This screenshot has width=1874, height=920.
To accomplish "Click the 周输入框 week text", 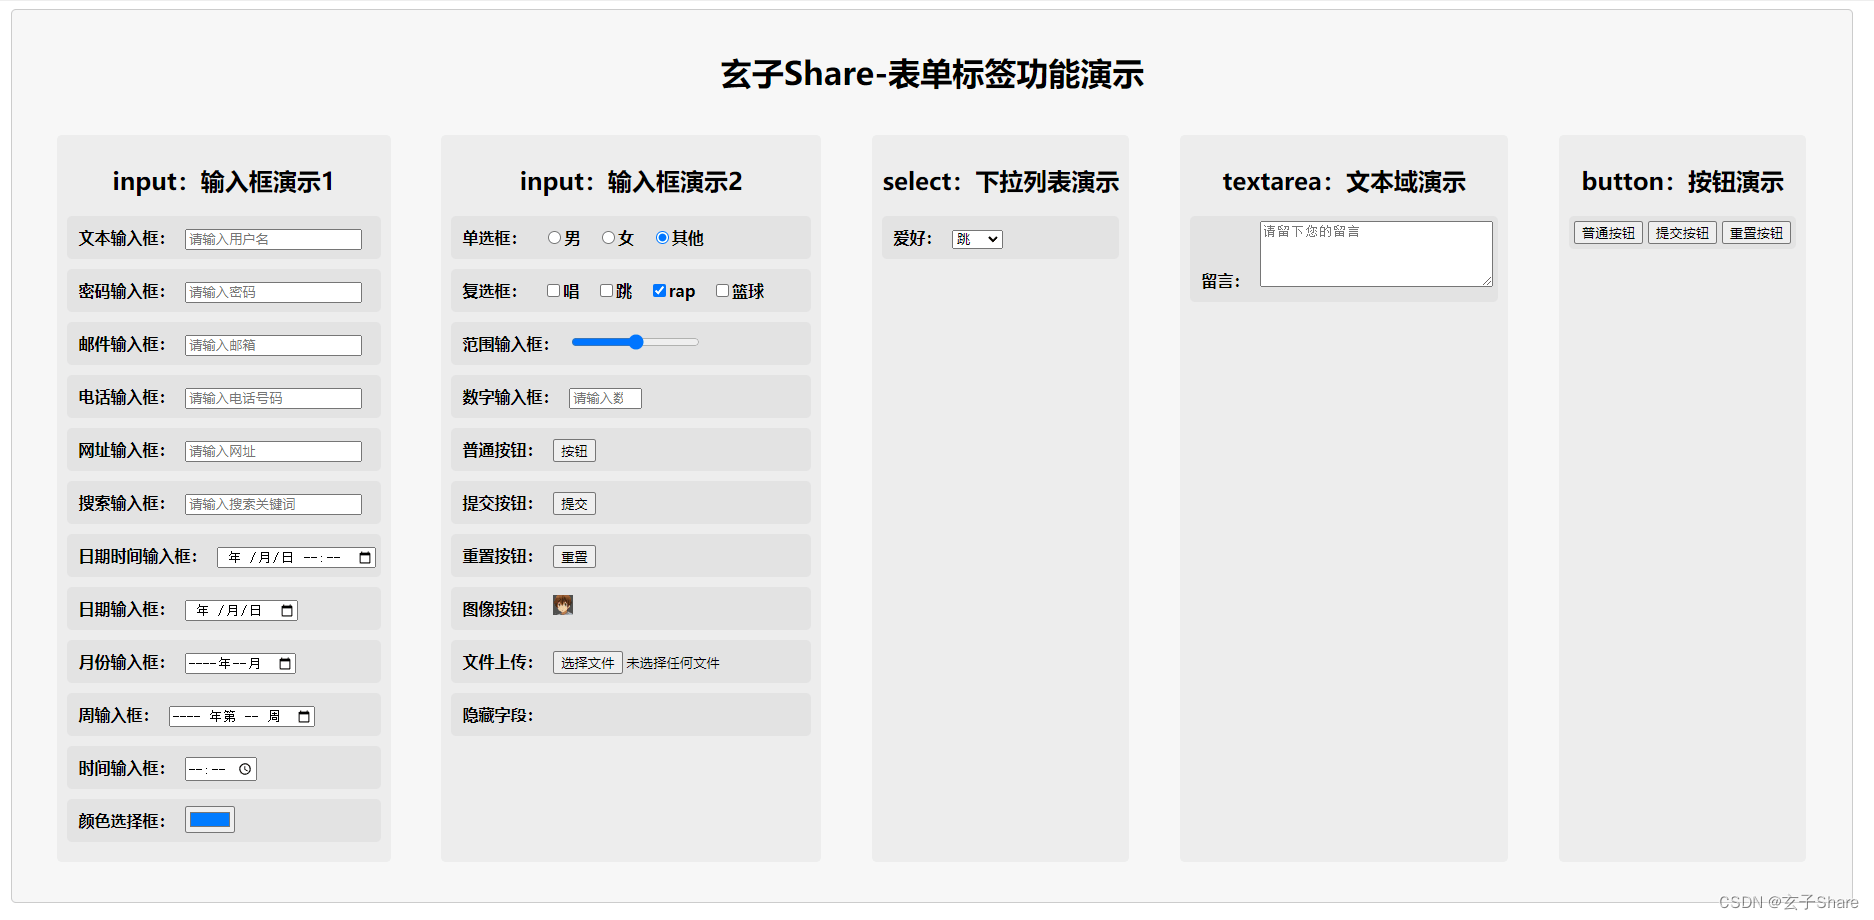I will click(227, 717).
